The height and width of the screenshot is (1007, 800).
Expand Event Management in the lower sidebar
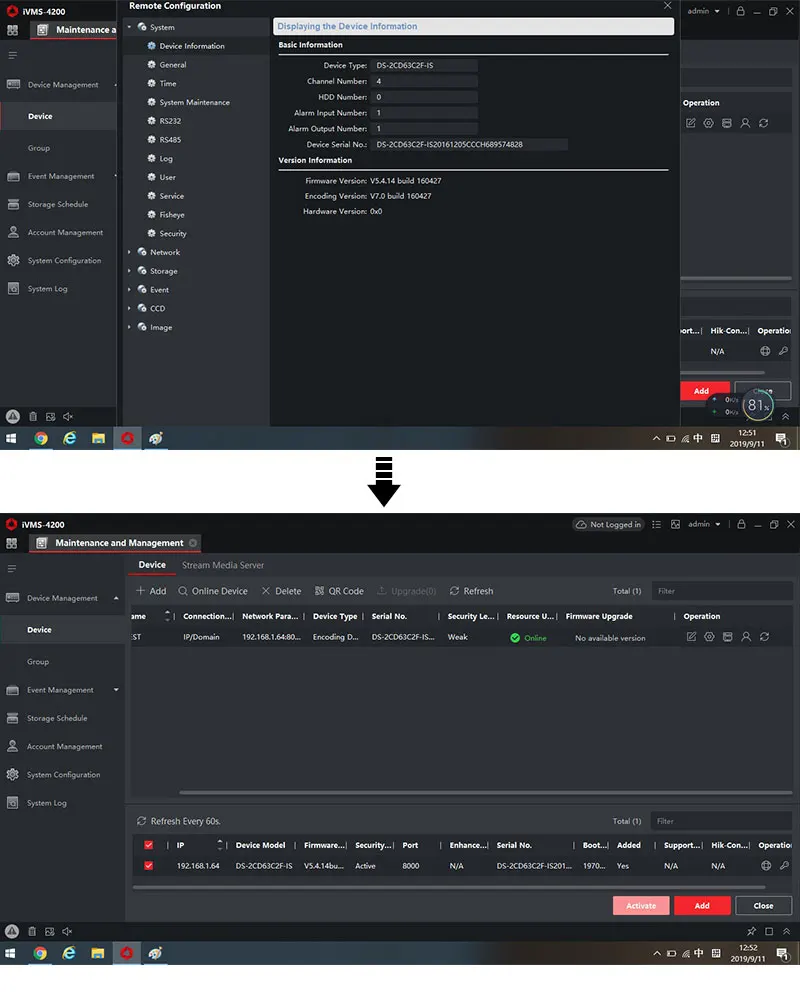click(x=116, y=690)
